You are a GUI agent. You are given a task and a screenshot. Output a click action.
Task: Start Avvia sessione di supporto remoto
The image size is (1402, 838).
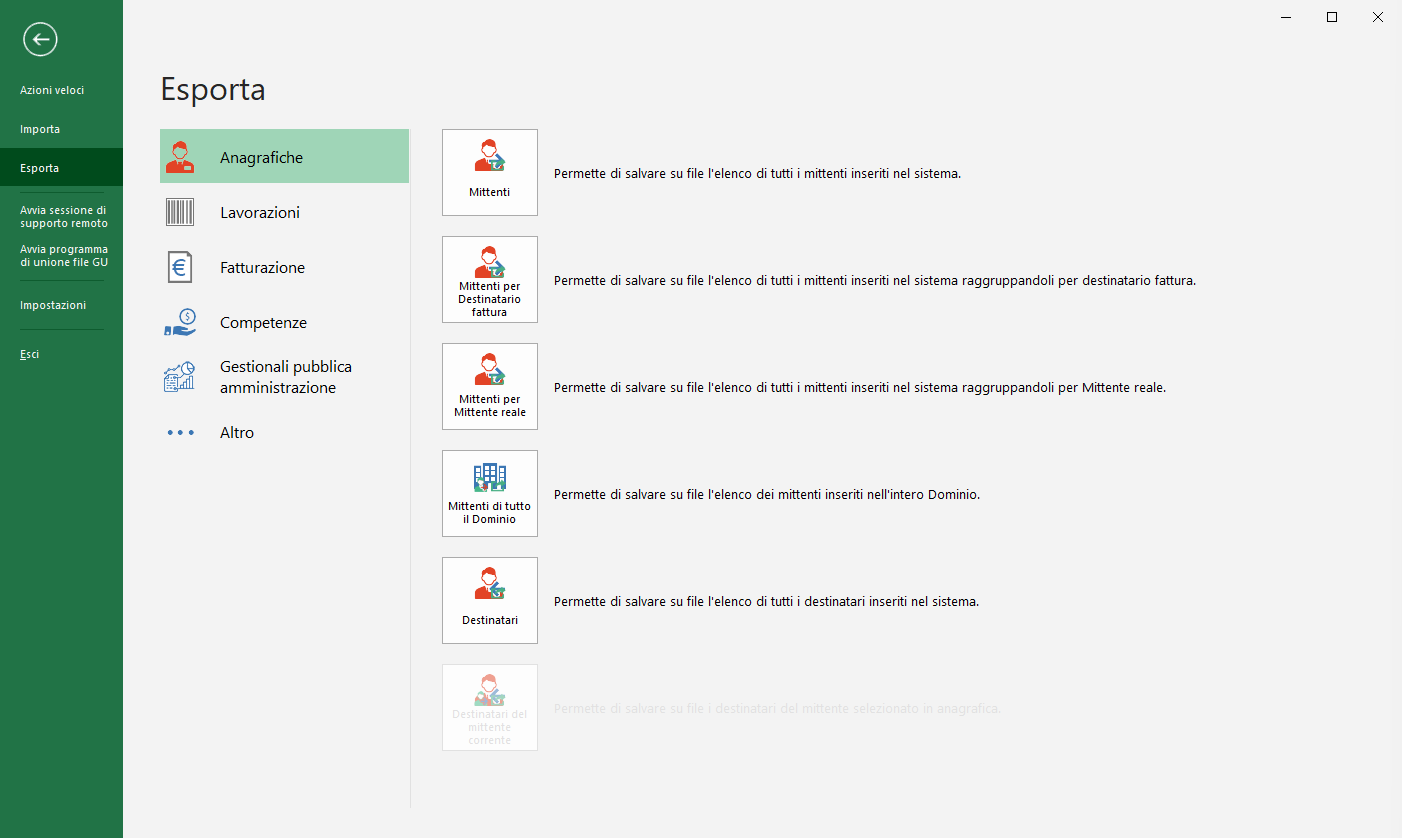point(63,217)
